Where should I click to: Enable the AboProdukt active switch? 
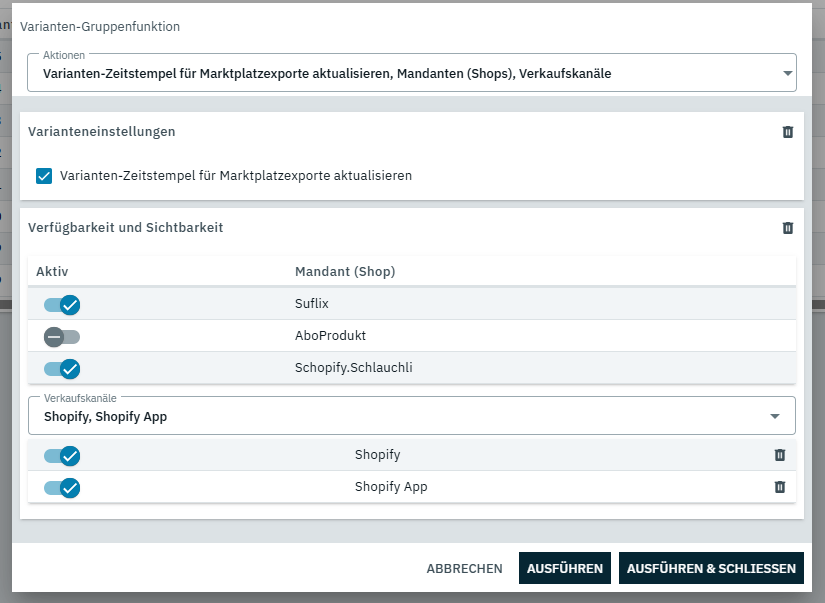tap(62, 336)
